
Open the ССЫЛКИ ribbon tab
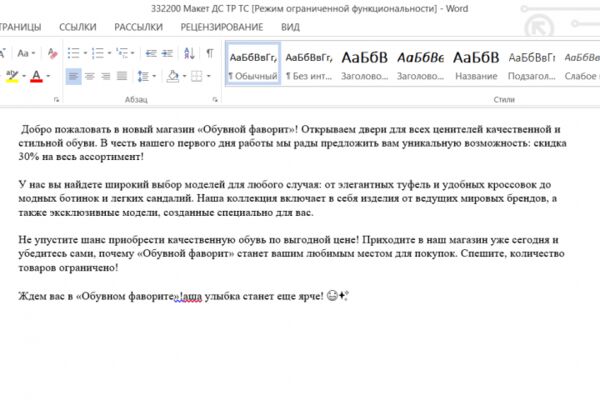pyautogui.click(x=78, y=27)
